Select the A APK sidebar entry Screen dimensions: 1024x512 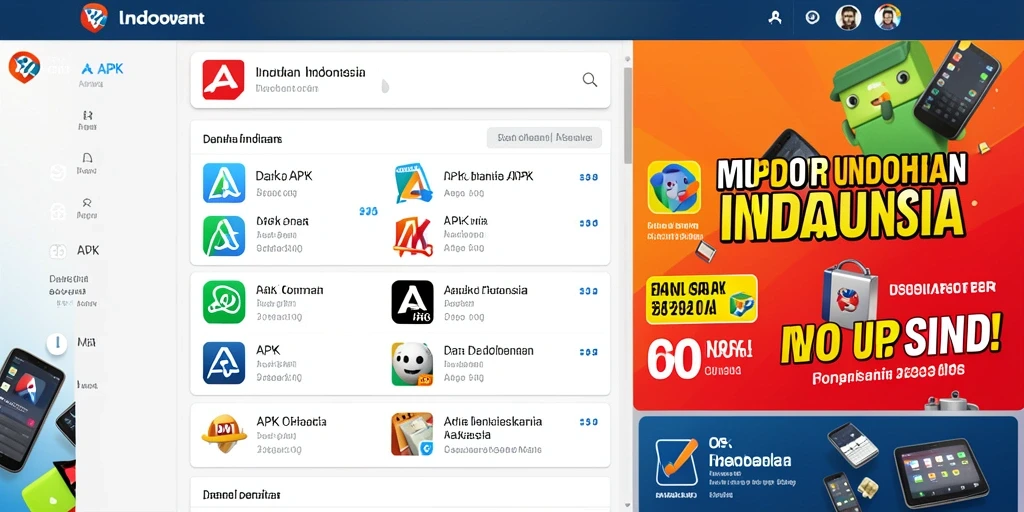[x=101, y=69]
